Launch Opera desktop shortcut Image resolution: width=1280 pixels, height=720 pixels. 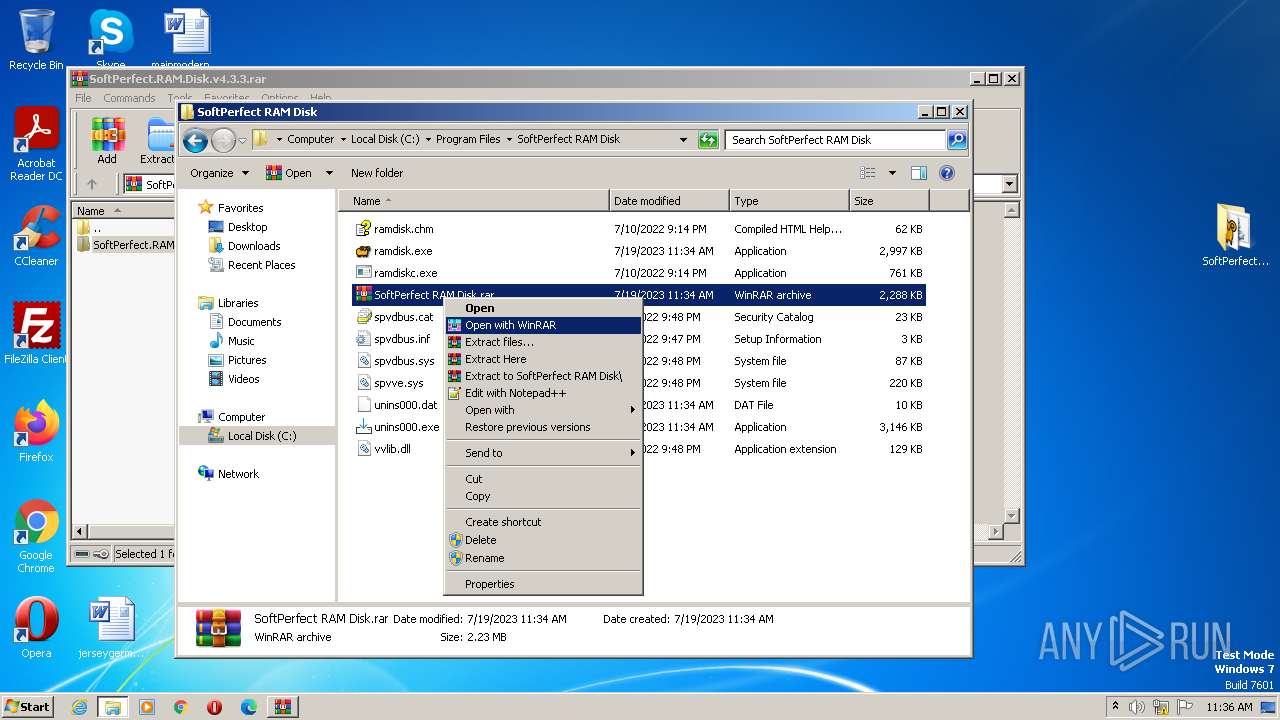coord(36,628)
